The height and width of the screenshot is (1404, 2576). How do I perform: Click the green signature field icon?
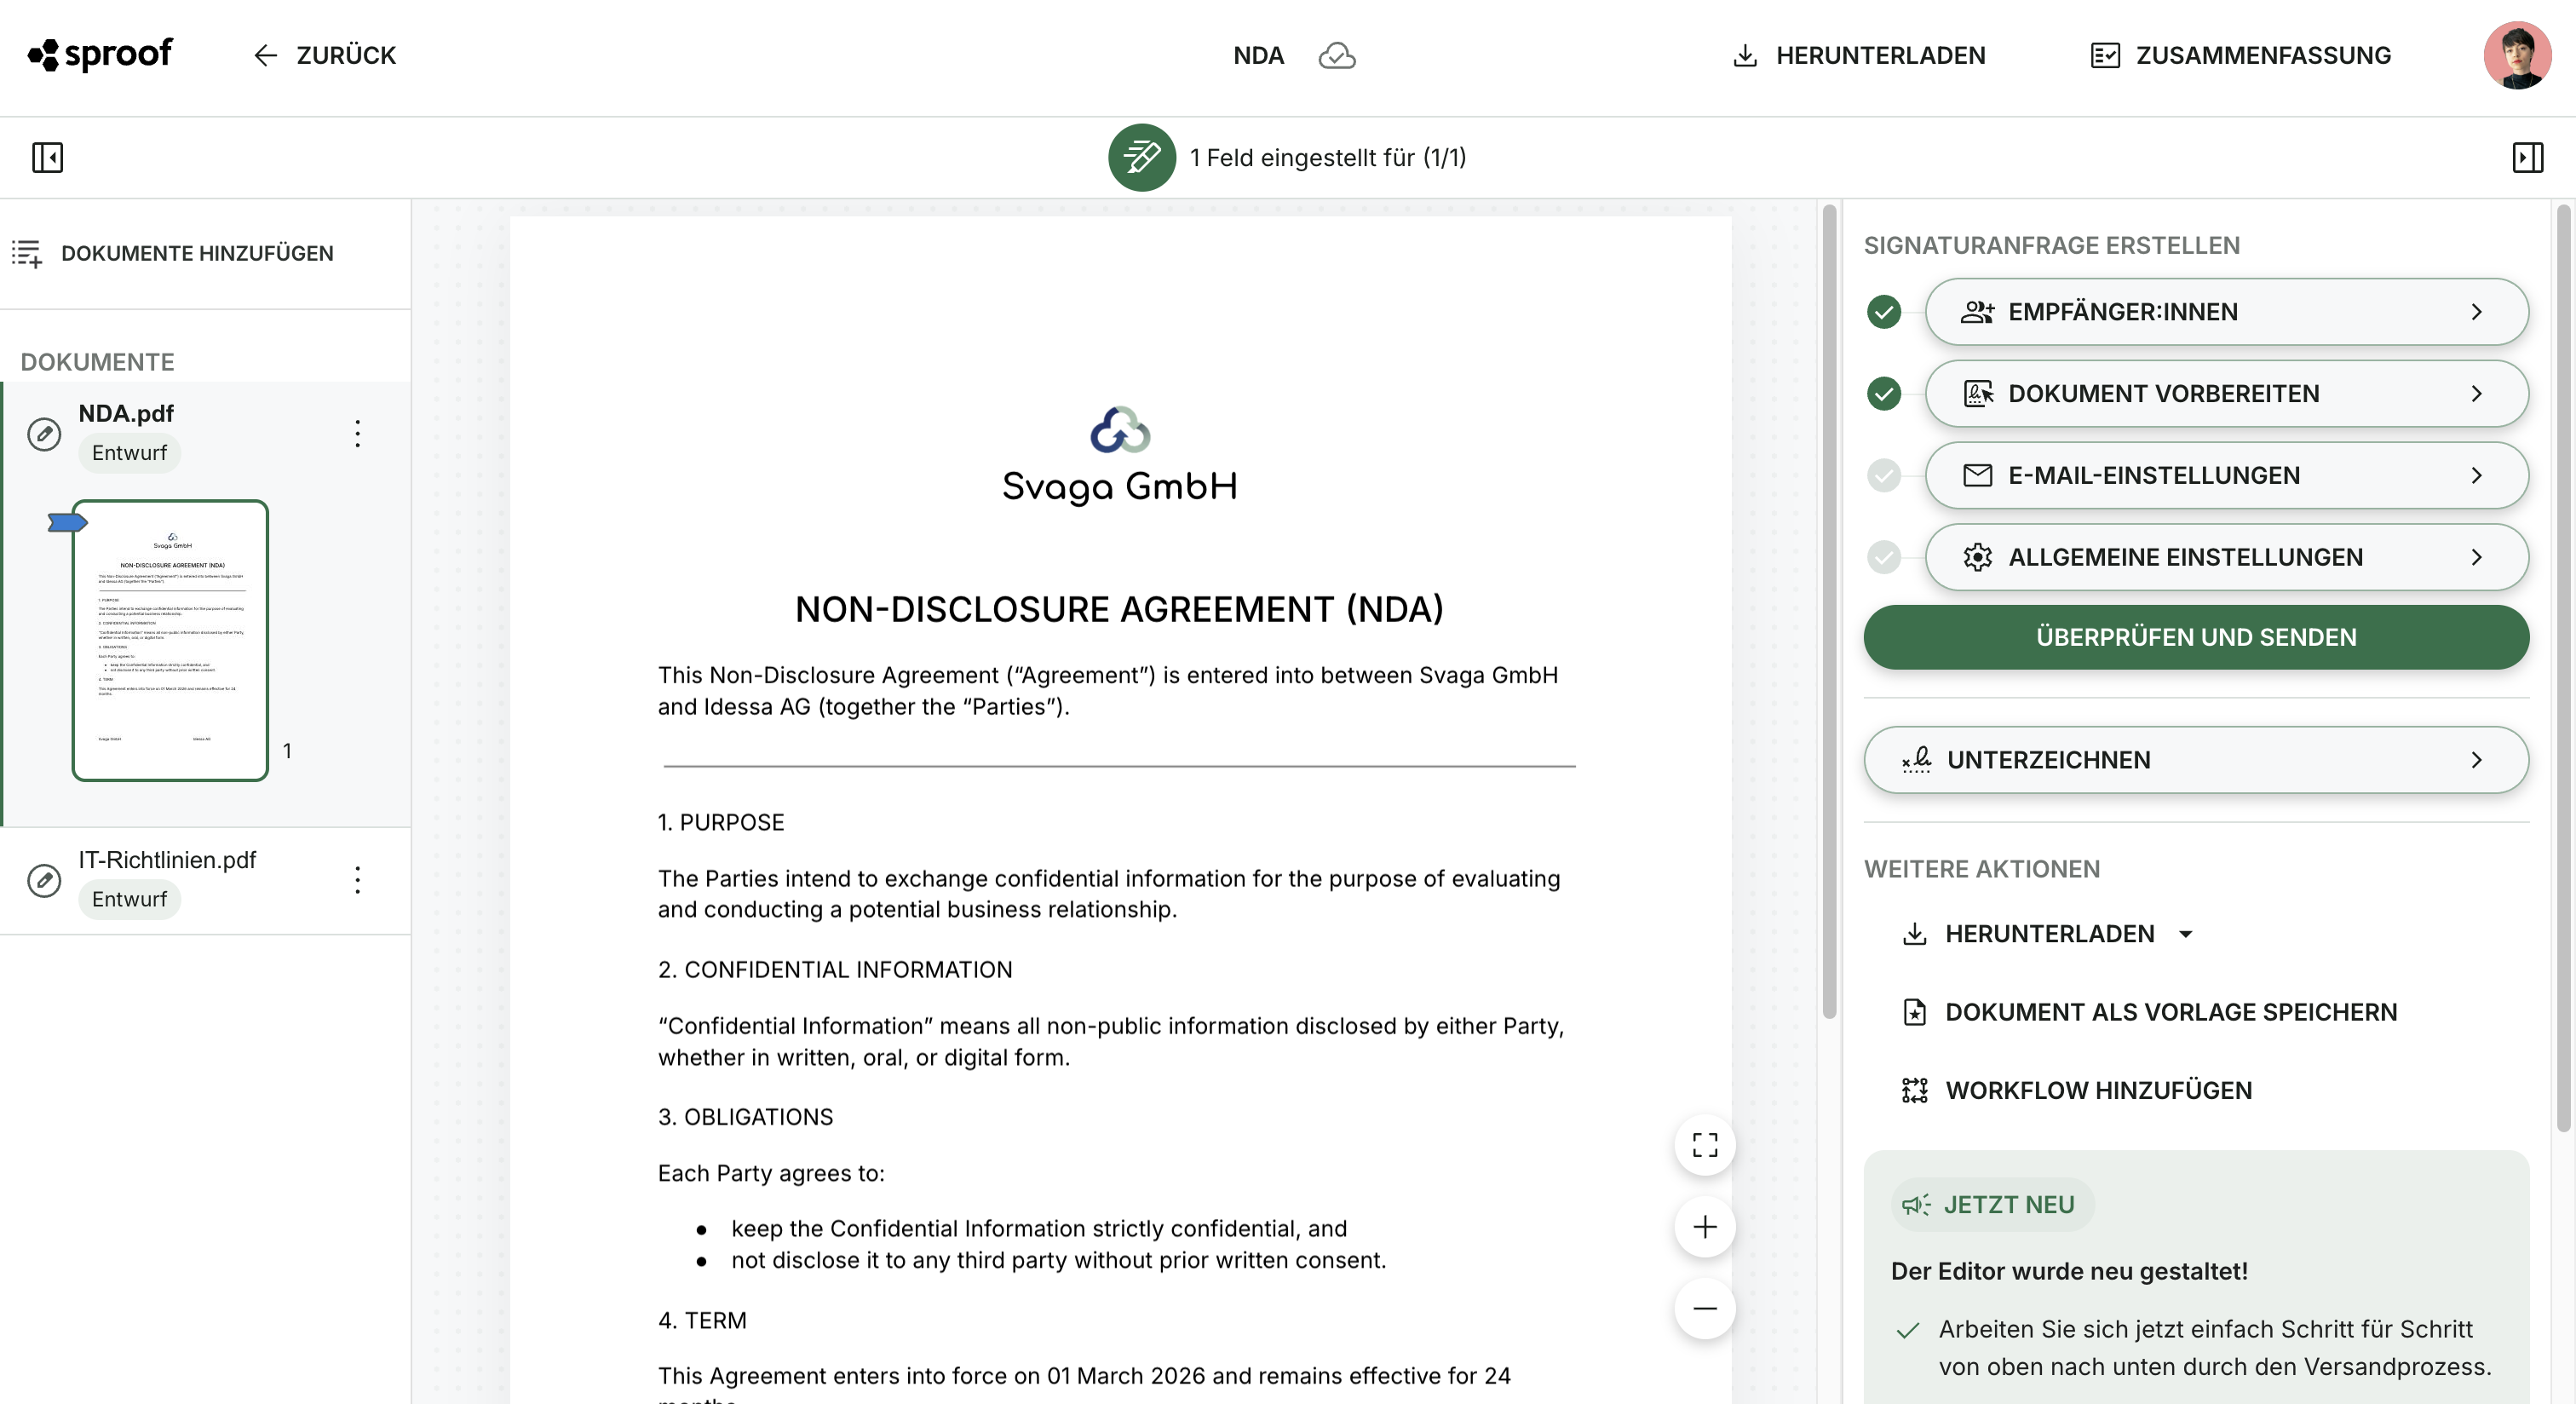click(x=1142, y=157)
